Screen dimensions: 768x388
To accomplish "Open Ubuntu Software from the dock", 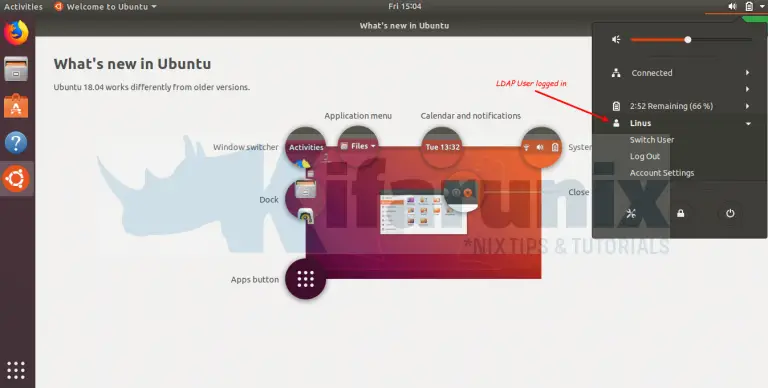I will click(x=16, y=106).
